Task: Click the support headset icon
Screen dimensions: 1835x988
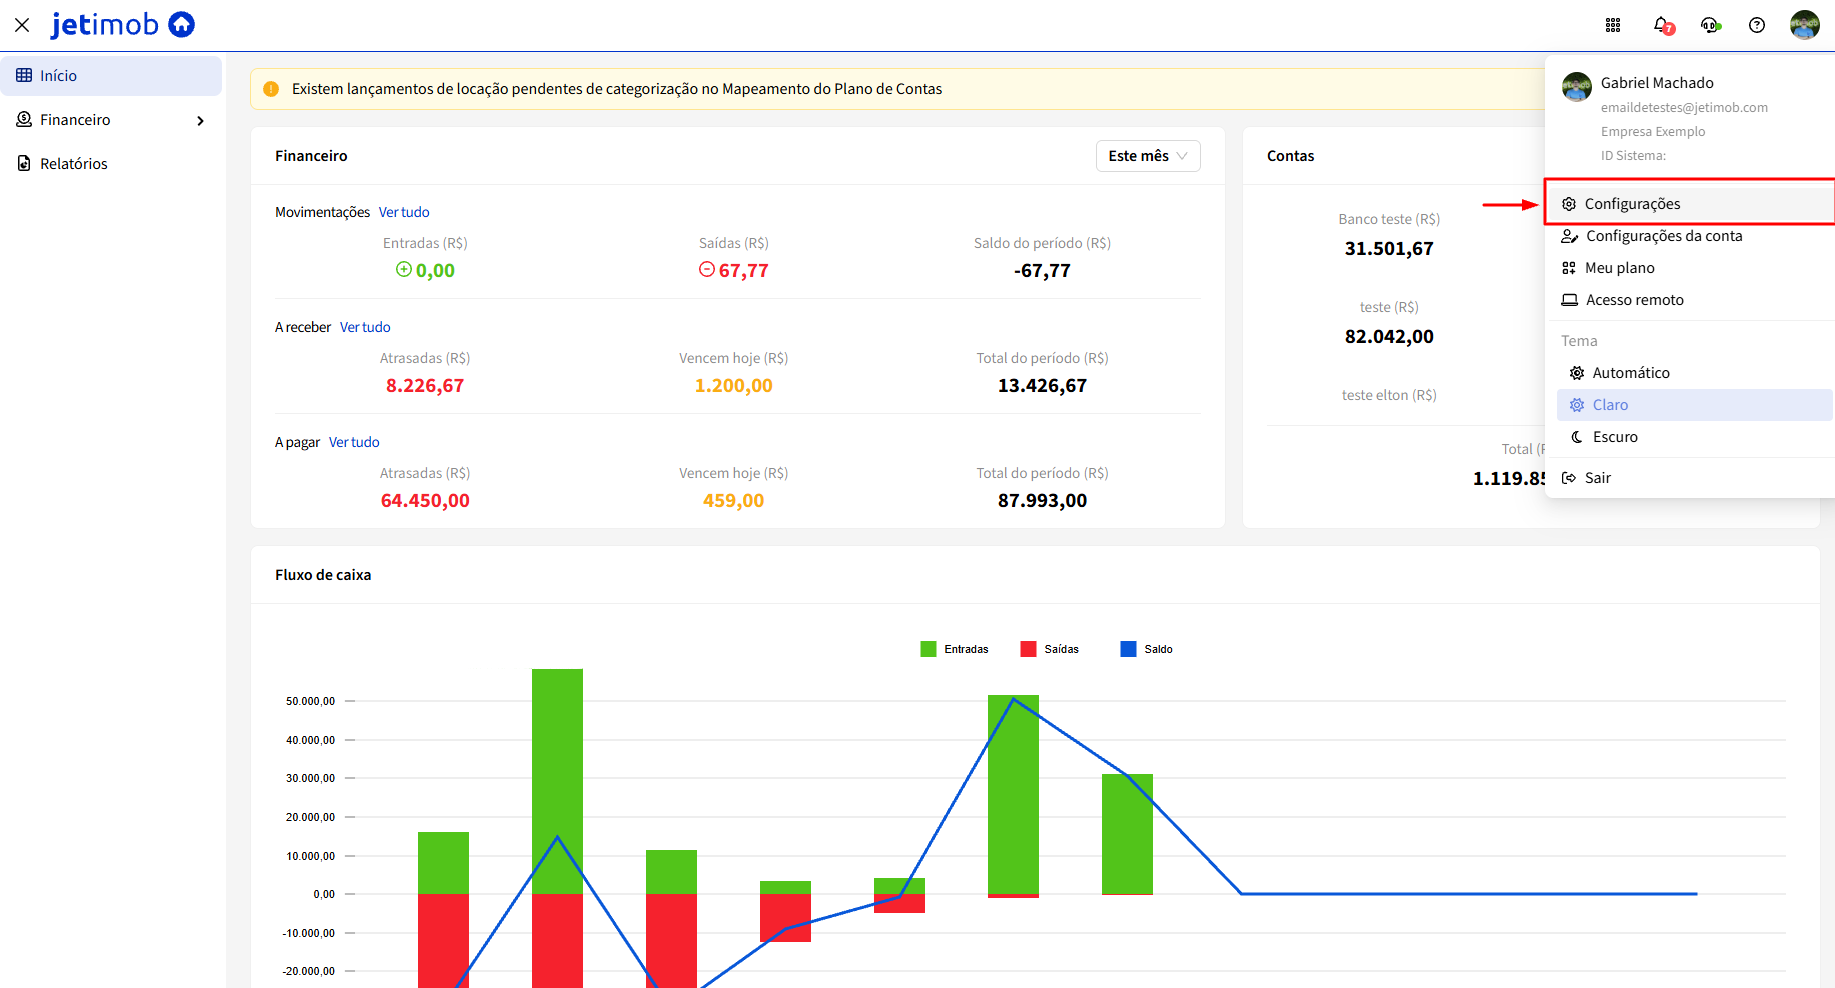Action: pos(1710,25)
